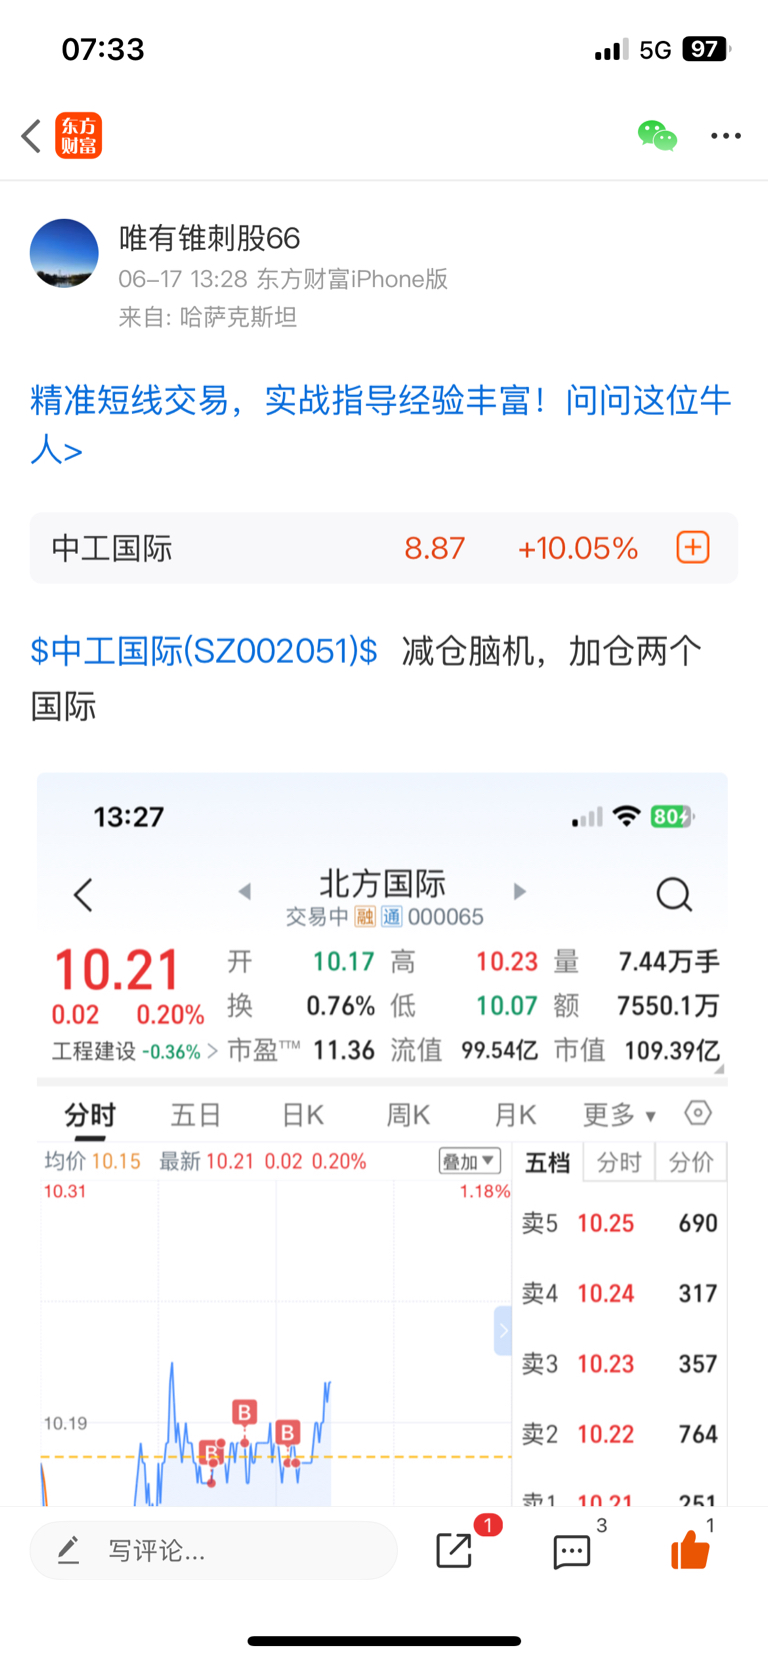Tap the cellular signal bars in status bar
The height and width of the screenshot is (1663, 768).
click(611, 49)
